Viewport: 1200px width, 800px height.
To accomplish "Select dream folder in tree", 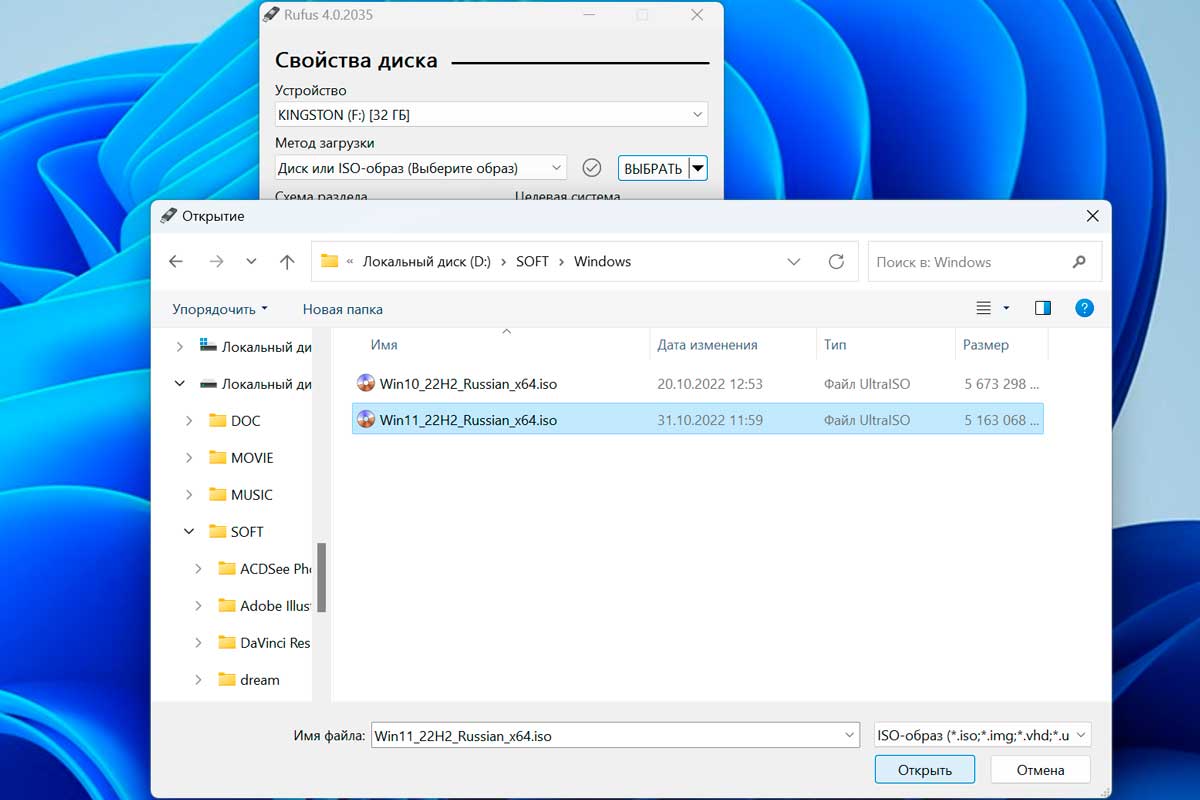I will point(249,680).
